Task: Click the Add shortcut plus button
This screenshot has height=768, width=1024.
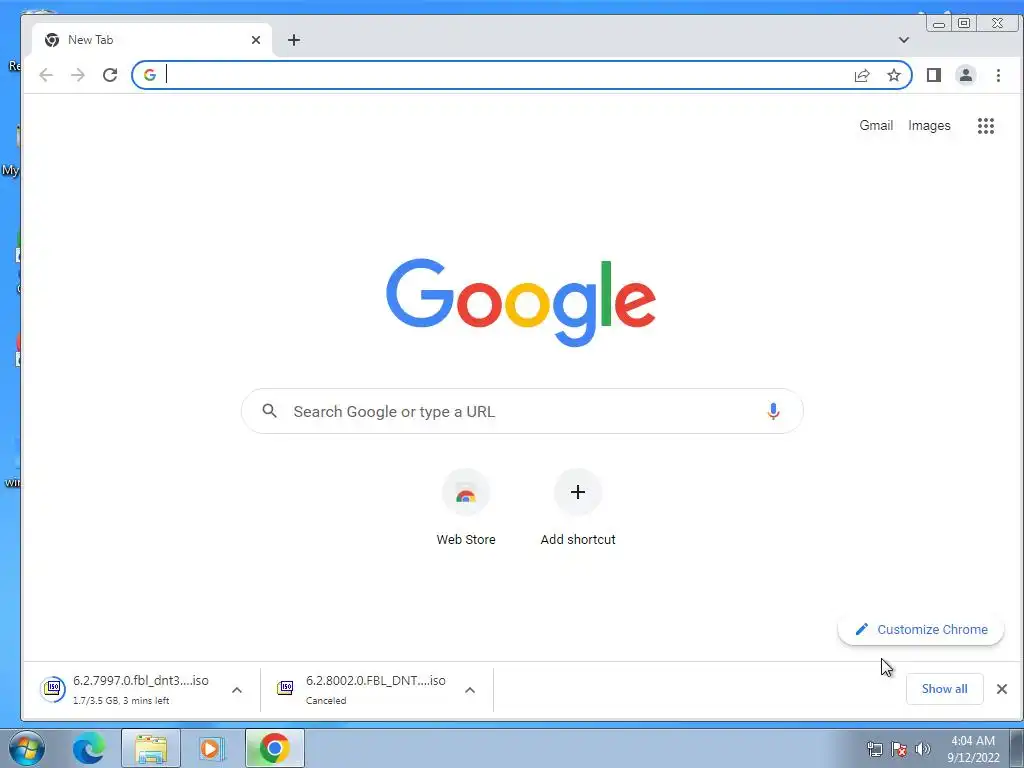Action: pyautogui.click(x=578, y=492)
